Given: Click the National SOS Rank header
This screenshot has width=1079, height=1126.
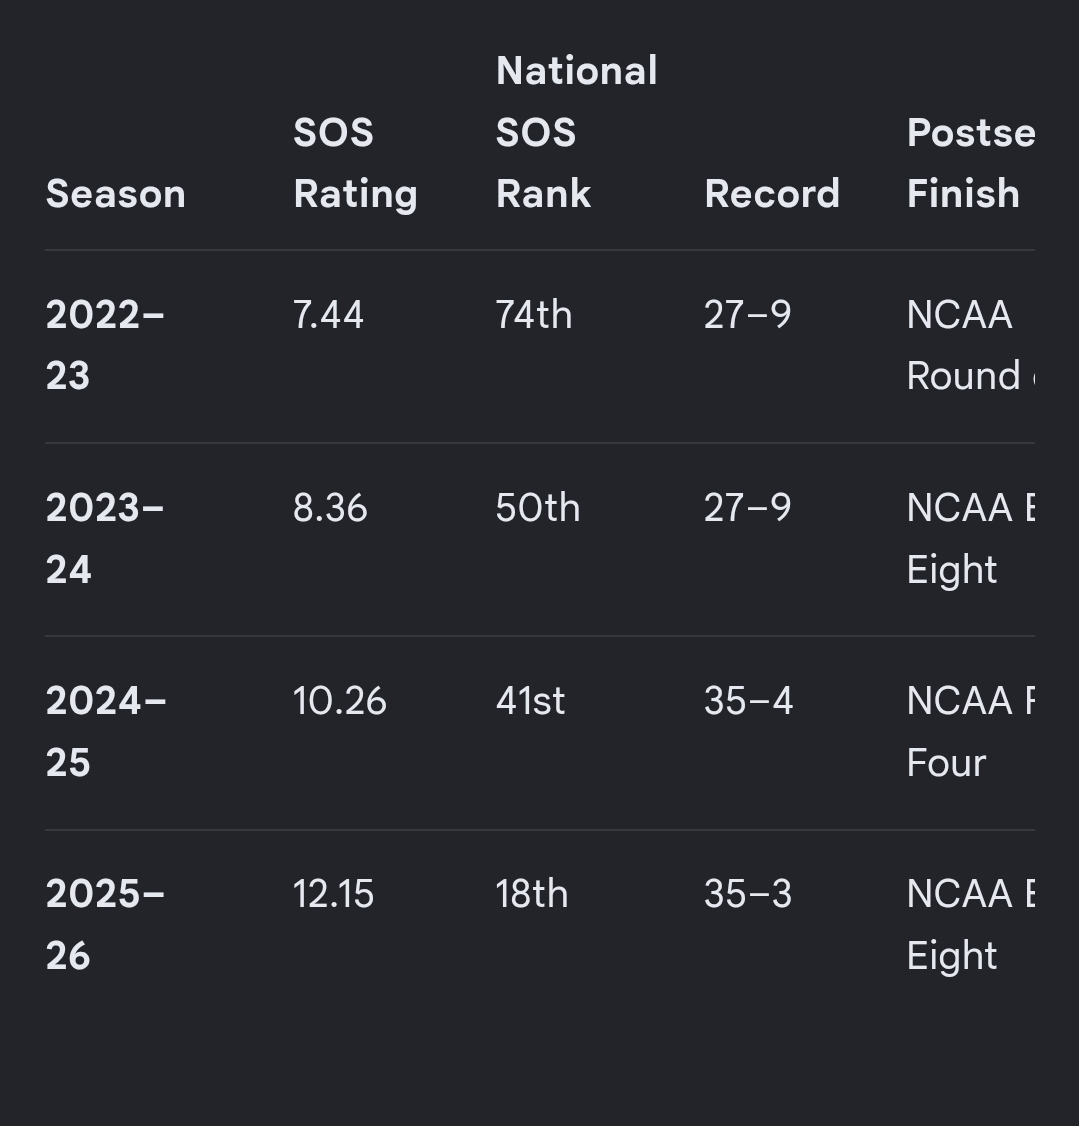Looking at the screenshot, I should (576, 132).
